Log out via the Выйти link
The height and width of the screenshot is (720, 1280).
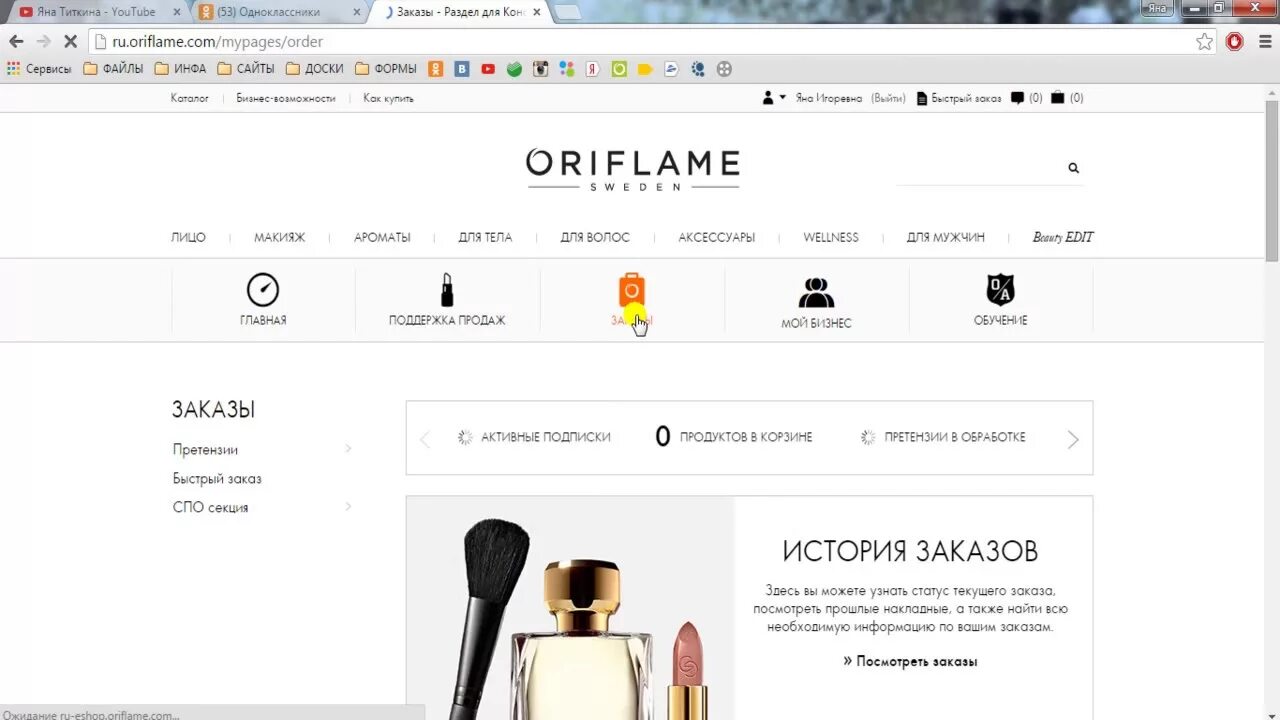[x=888, y=98]
